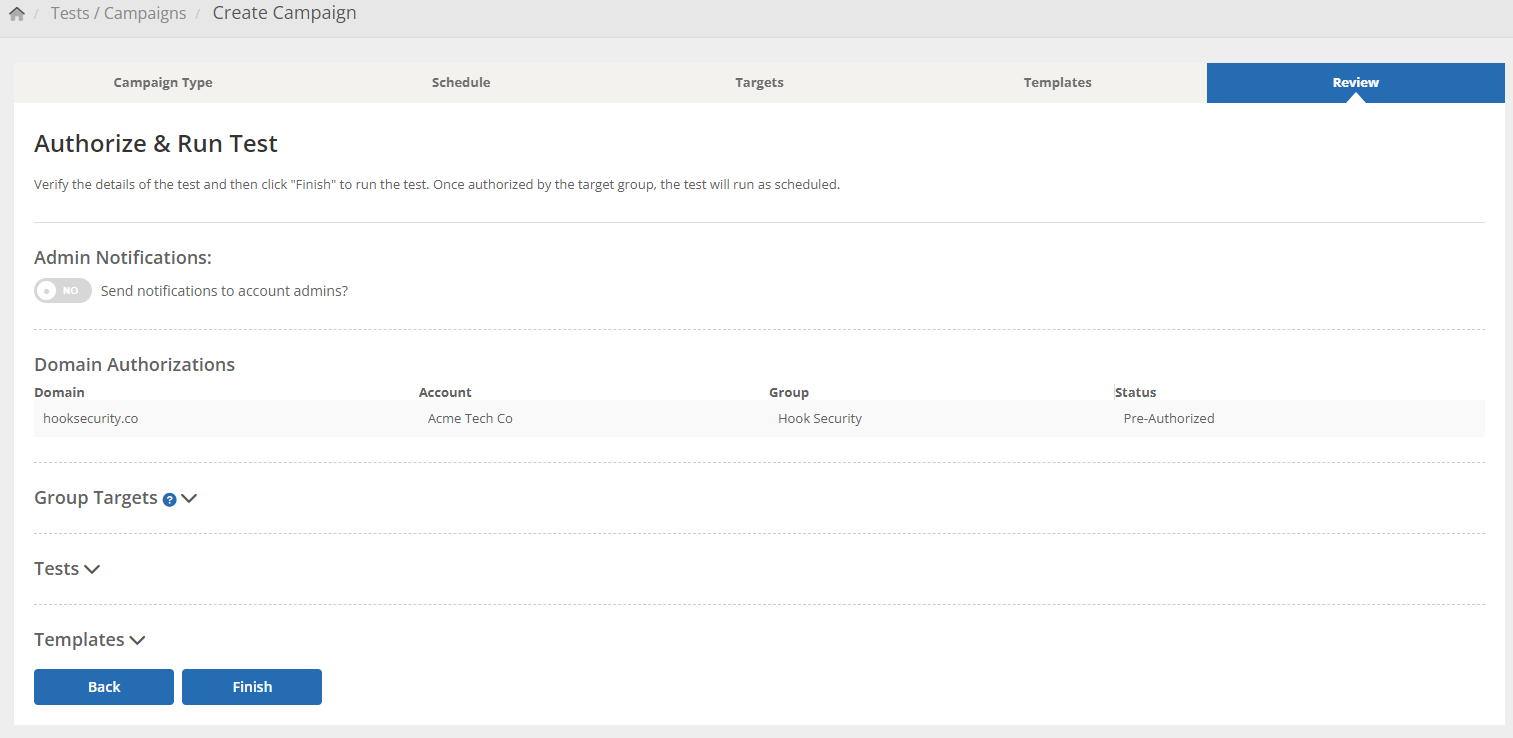Screen dimensions: 1513x738
Task: Switch to the Templates step tab
Action: (1058, 83)
